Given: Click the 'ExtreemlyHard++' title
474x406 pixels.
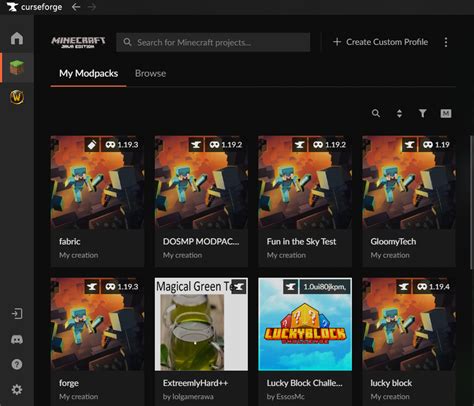Looking at the screenshot, I should 196,383.
